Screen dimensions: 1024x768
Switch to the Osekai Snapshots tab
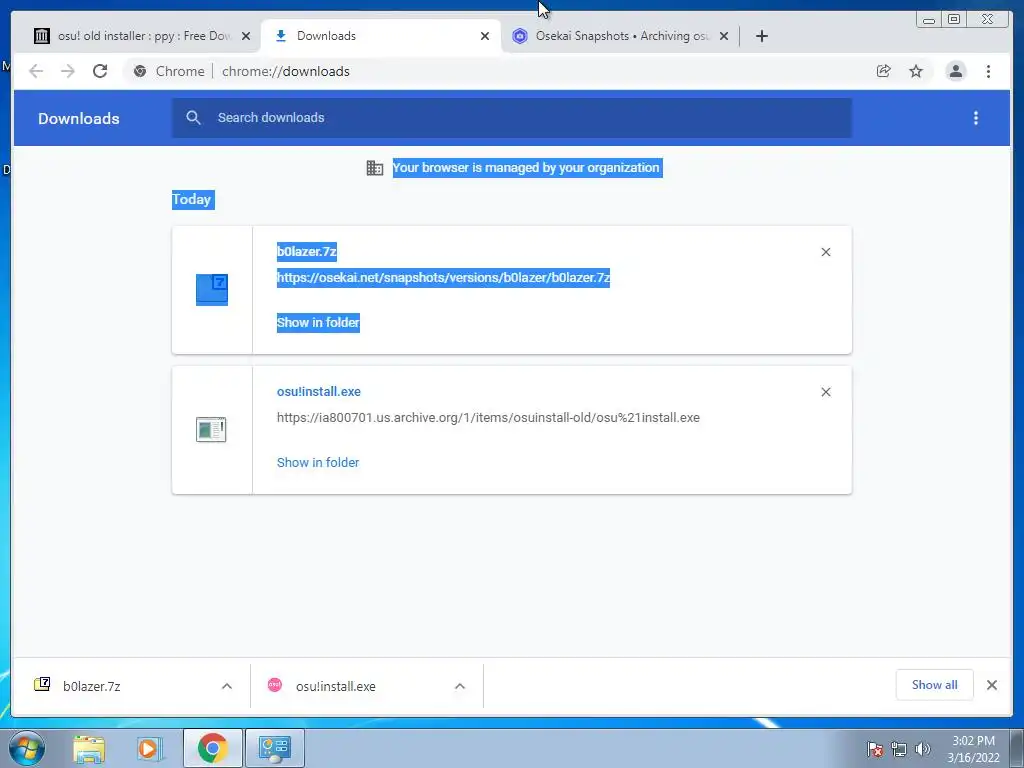tap(620, 36)
